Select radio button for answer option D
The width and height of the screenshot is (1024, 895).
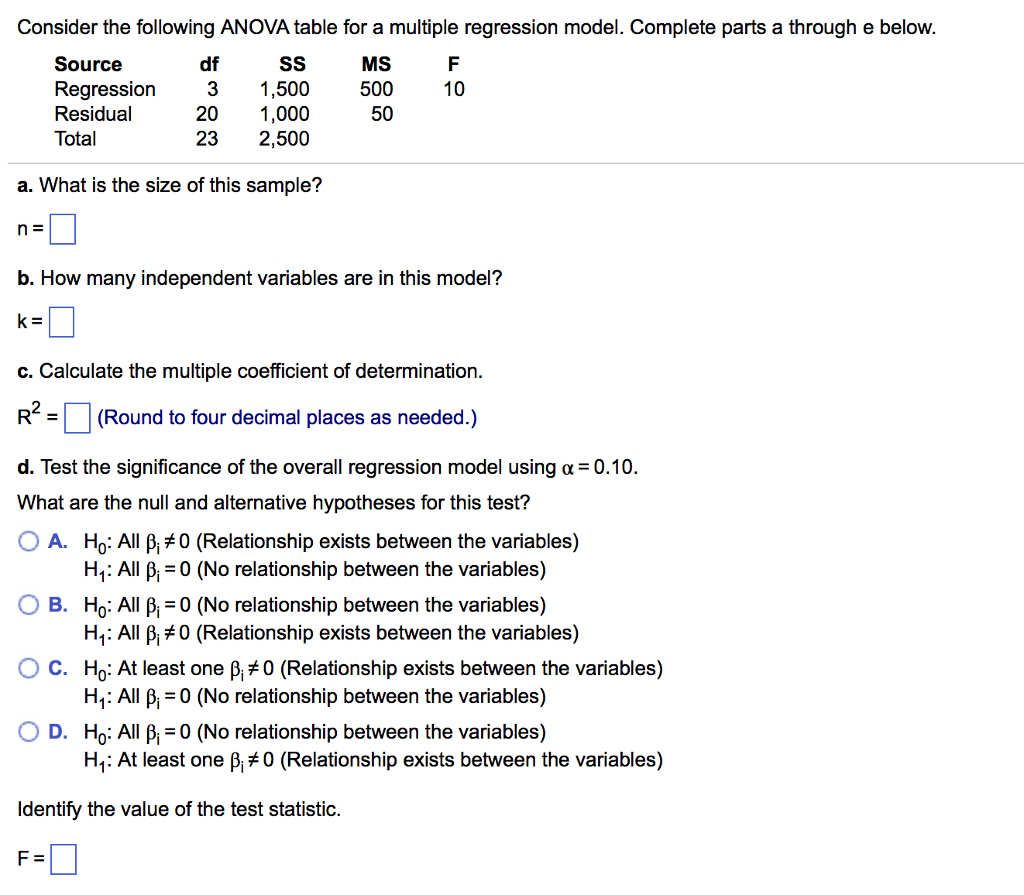click(28, 731)
